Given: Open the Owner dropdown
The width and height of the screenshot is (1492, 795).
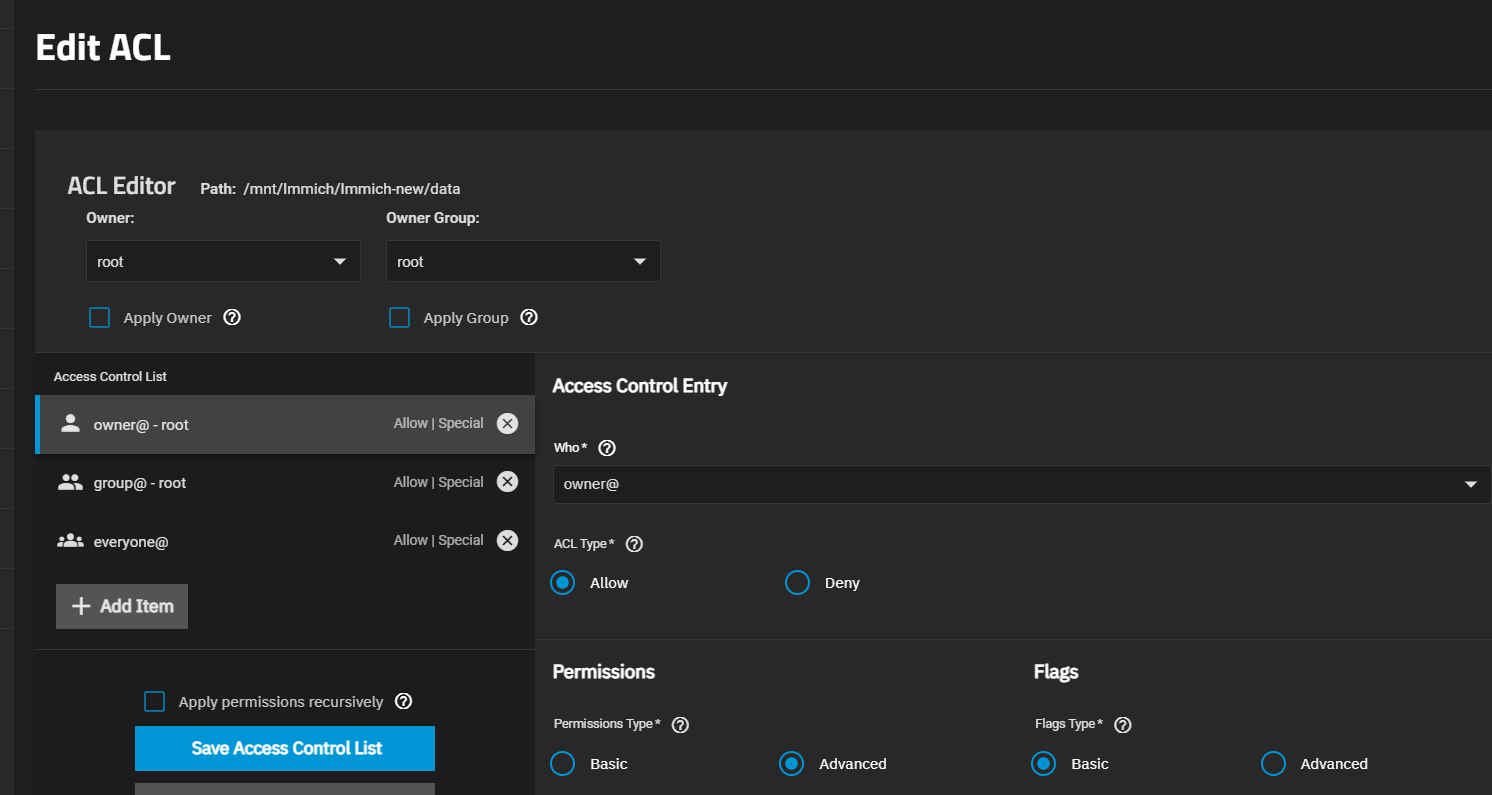Looking at the screenshot, I should [x=223, y=262].
